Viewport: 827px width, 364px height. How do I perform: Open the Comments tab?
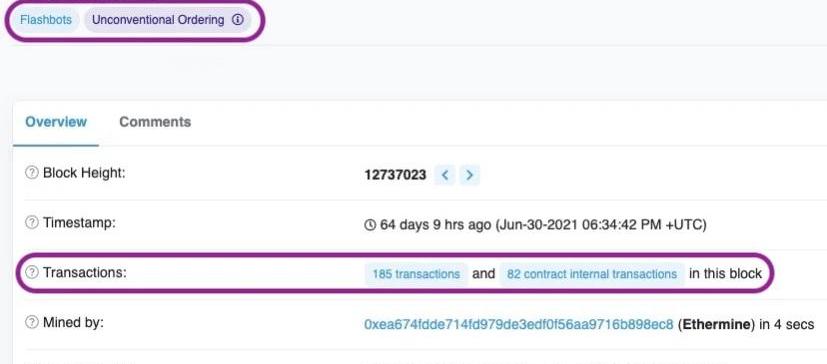[x=155, y=122]
